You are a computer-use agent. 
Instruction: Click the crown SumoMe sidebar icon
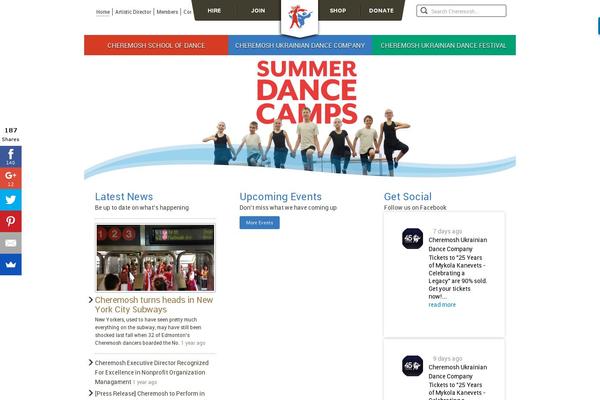click(11, 264)
